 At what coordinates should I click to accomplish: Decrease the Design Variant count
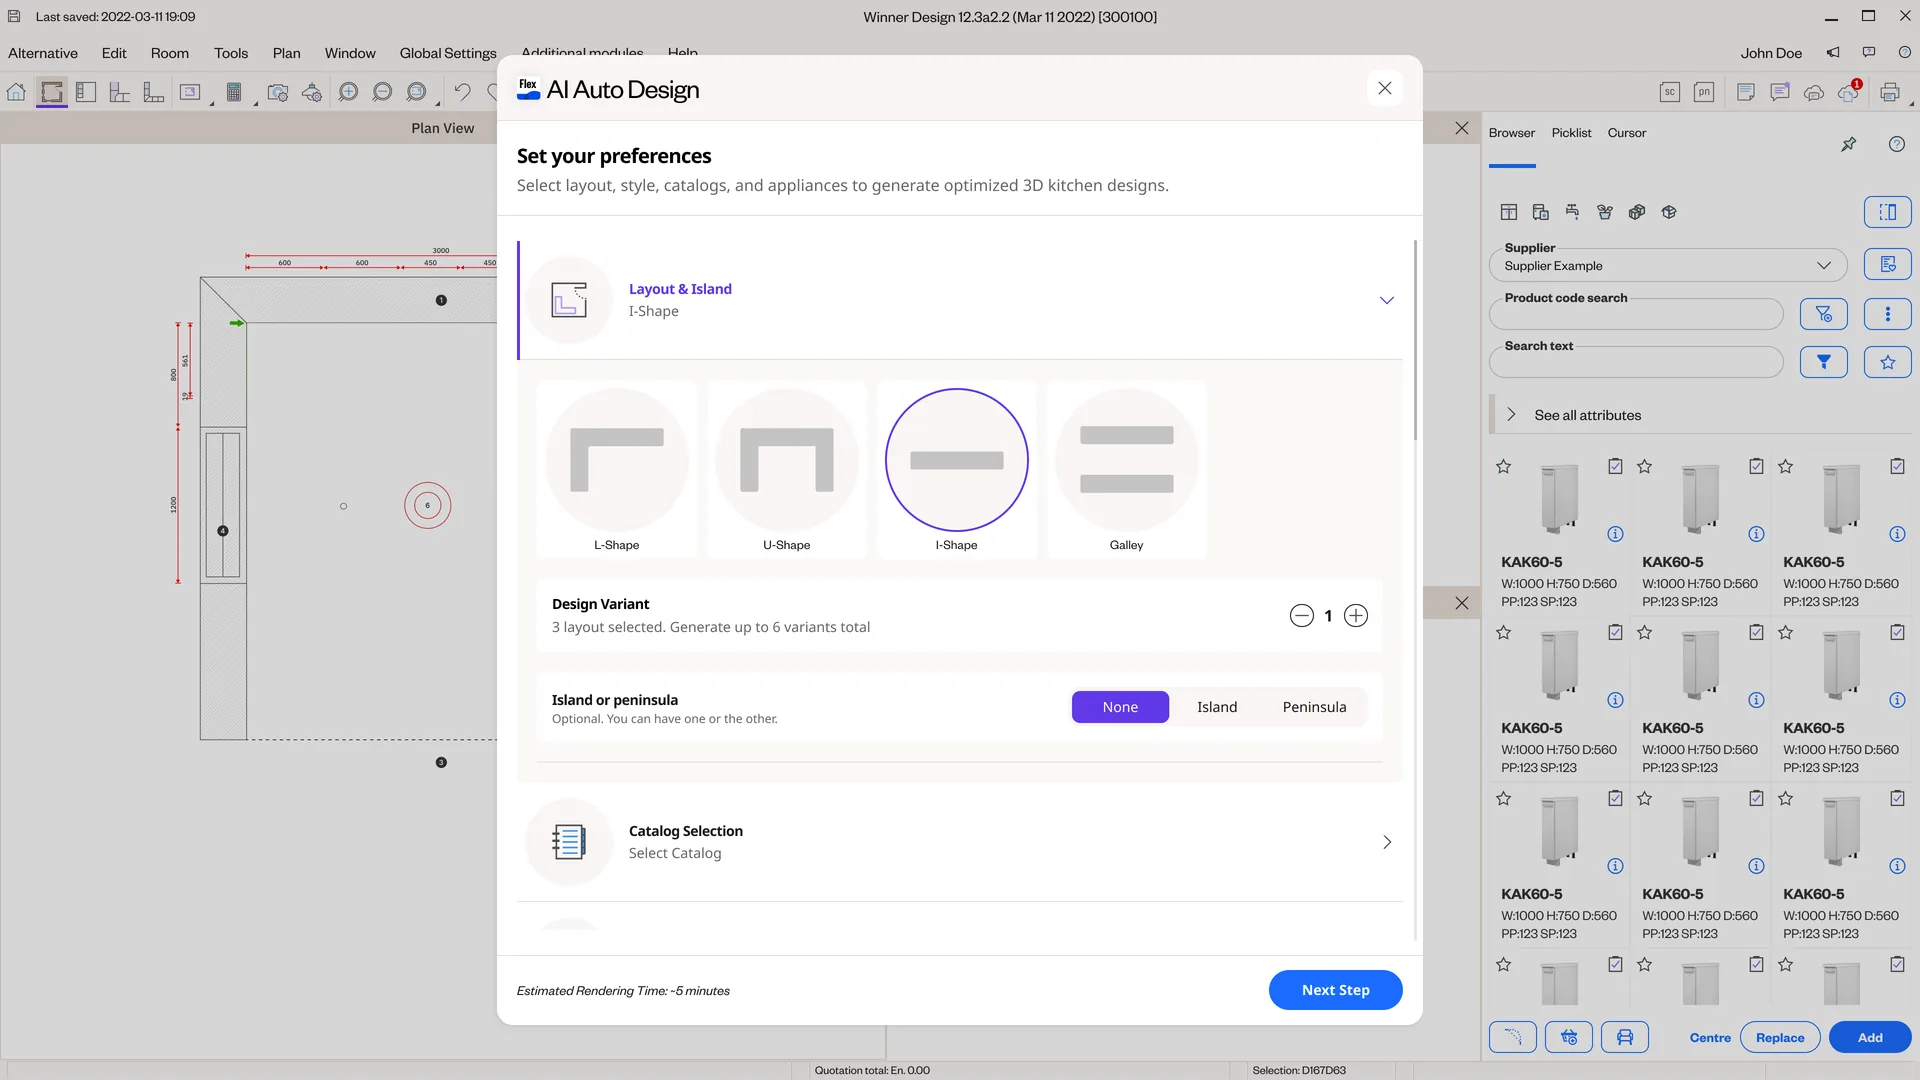[x=1301, y=616]
